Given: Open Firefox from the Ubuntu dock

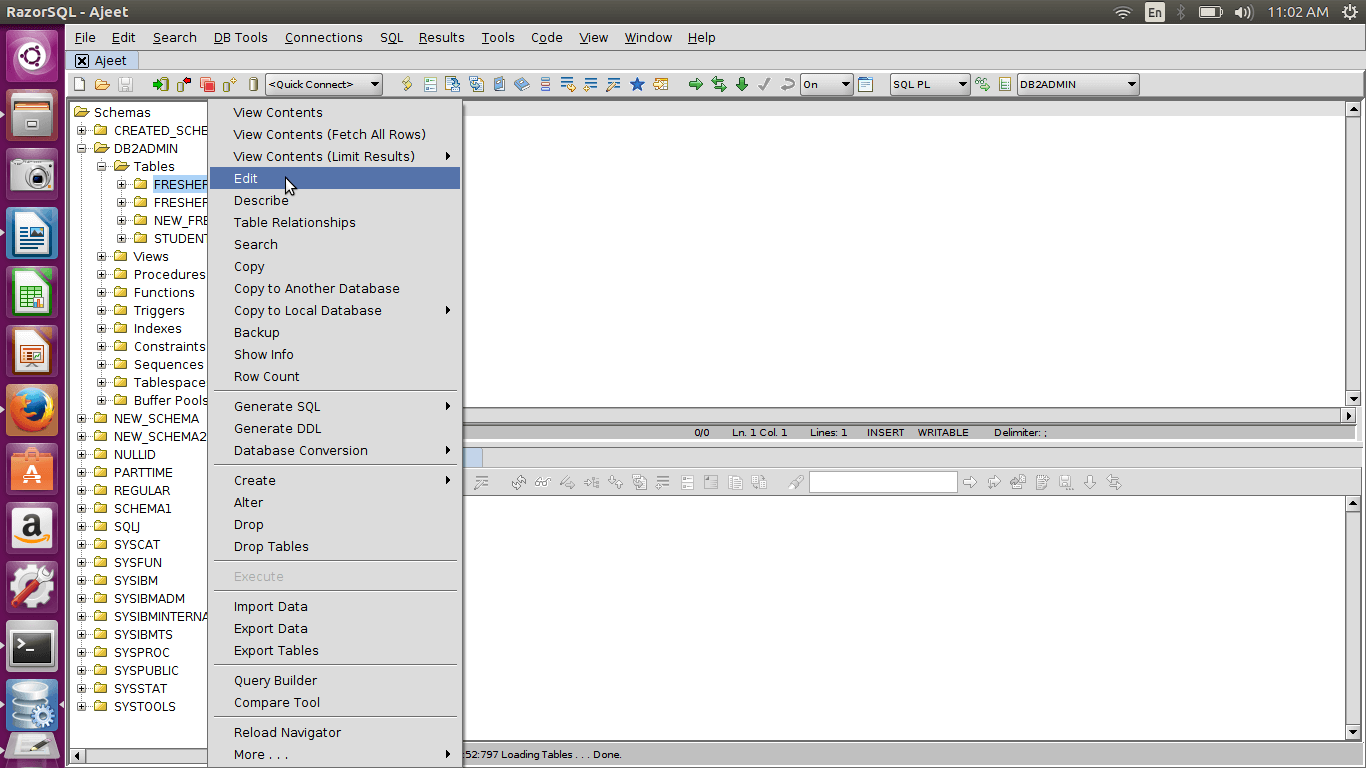Looking at the screenshot, I should tap(32, 409).
